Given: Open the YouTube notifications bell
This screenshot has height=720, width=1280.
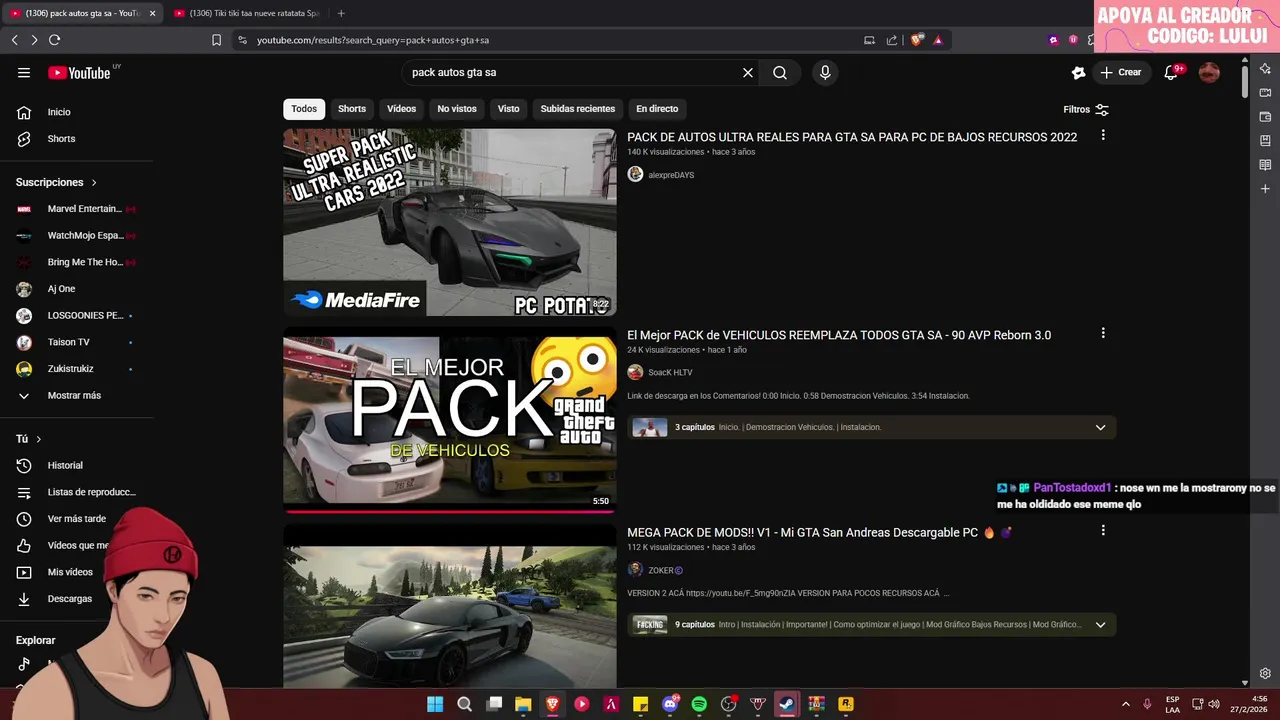Looking at the screenshot, I should [x=1171, y=72].
